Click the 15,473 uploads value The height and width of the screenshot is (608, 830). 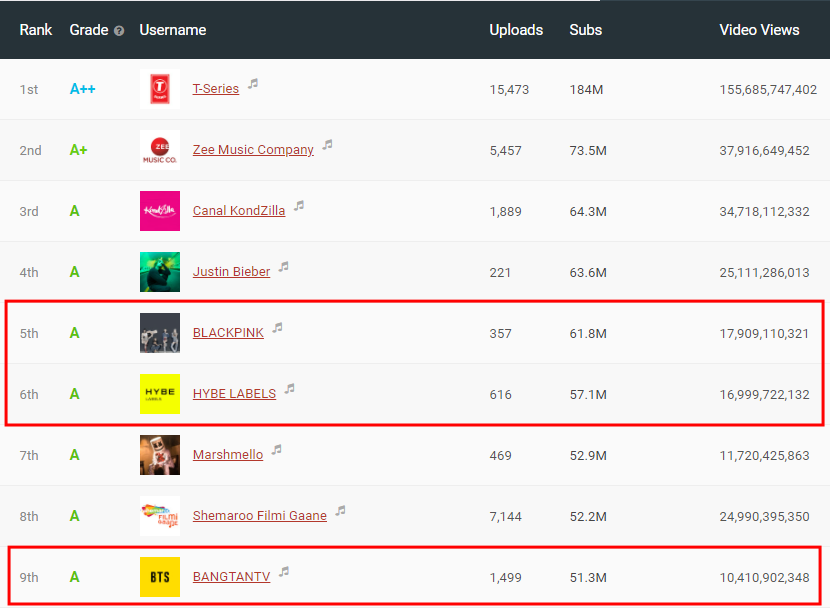pyautogui.click(x=509, y=90)
